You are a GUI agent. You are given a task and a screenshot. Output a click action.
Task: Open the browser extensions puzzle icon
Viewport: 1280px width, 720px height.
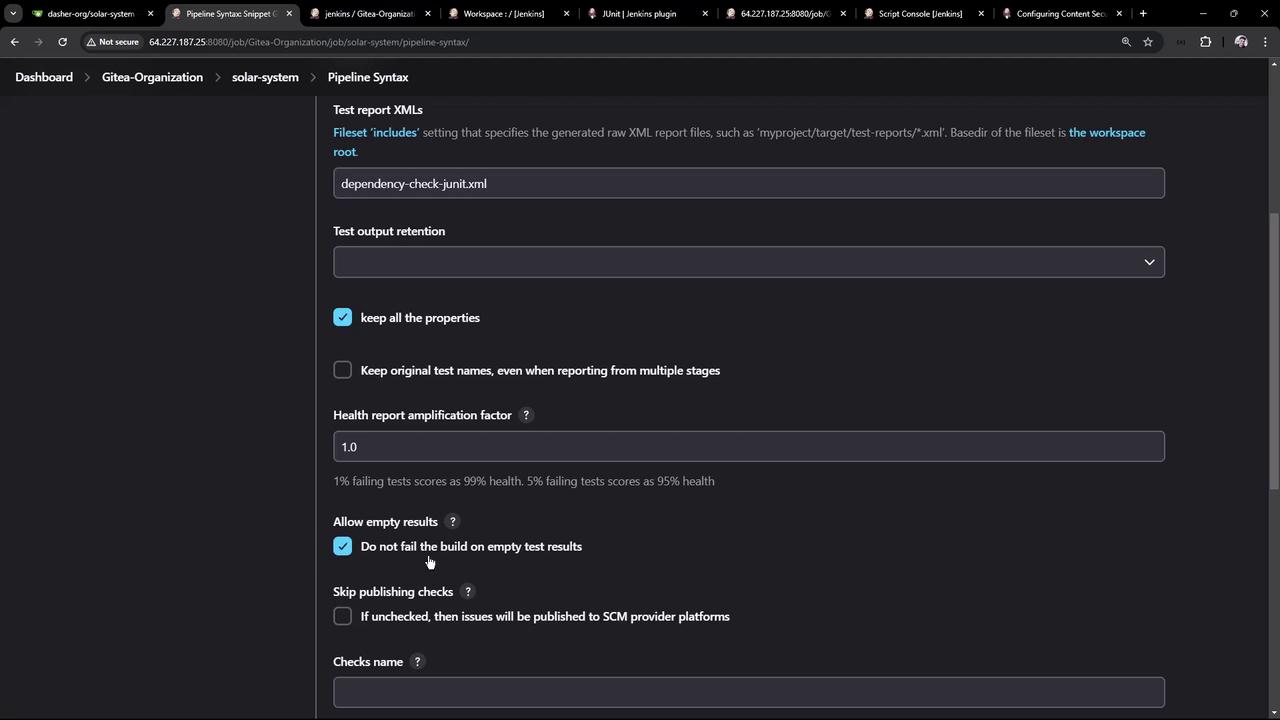click(x=1205, y=42)
